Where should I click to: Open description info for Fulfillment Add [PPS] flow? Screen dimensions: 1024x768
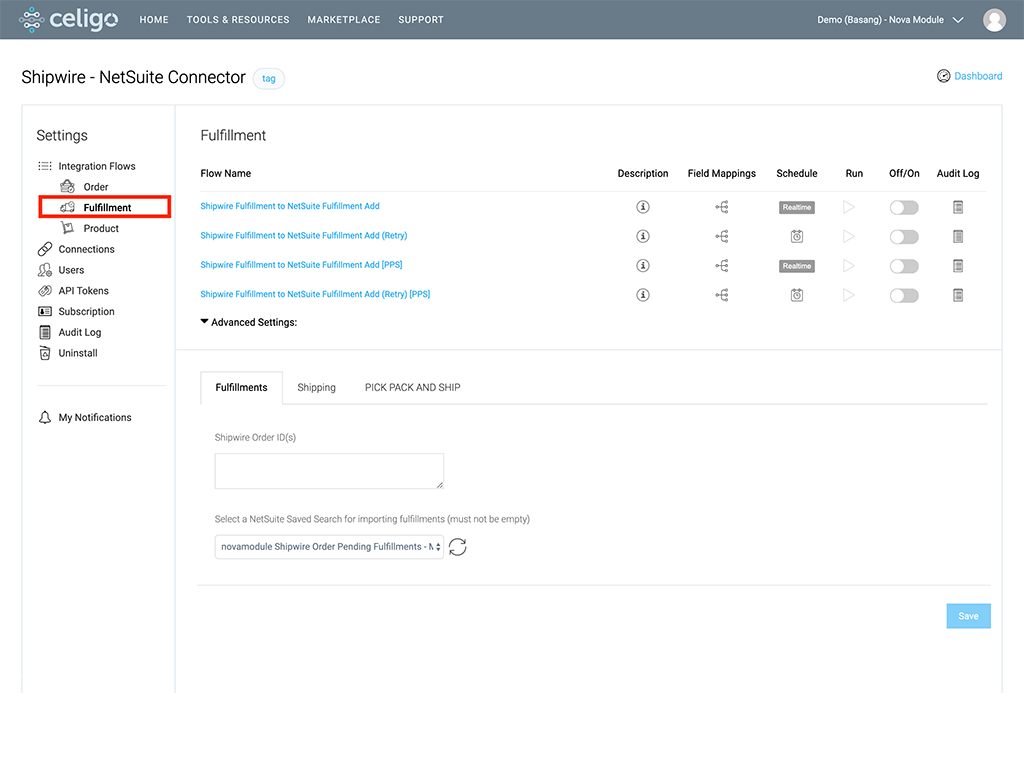pos(643,266)
